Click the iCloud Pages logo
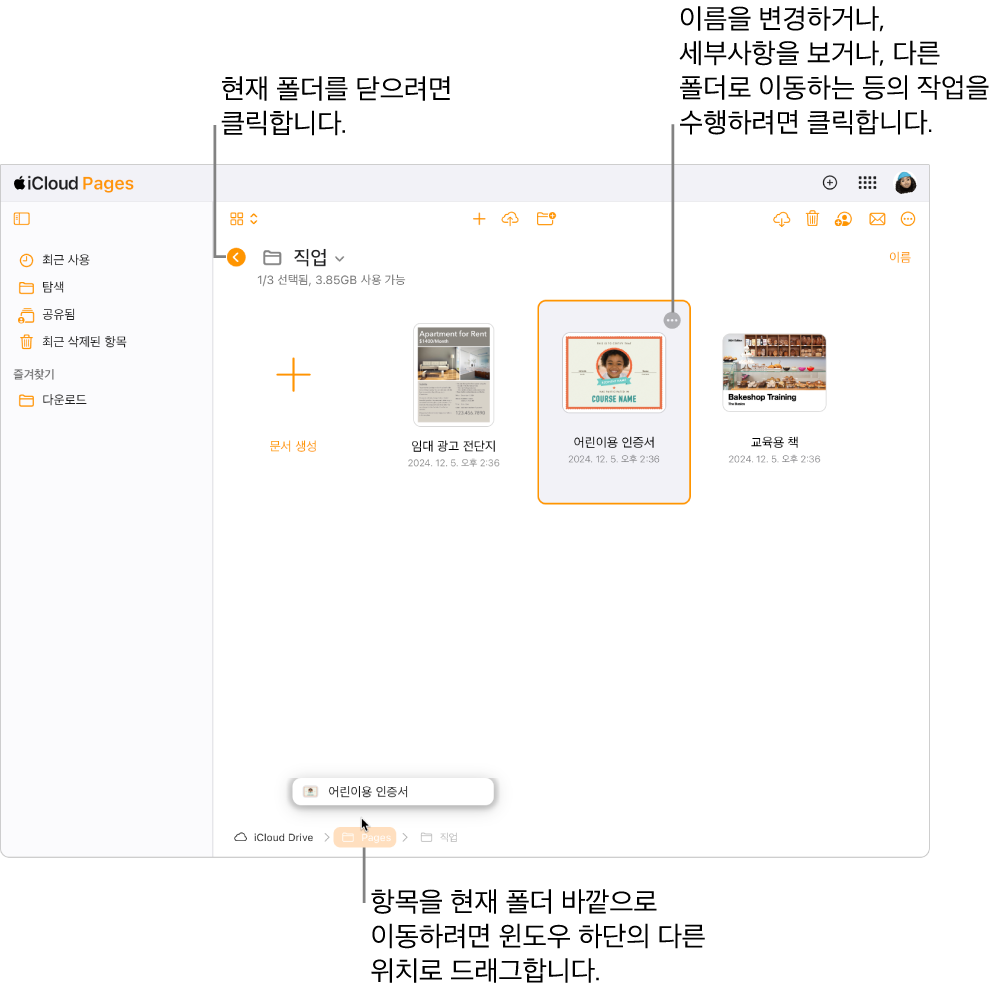Viewport: 1003px width, 990px height. [74, 184]
